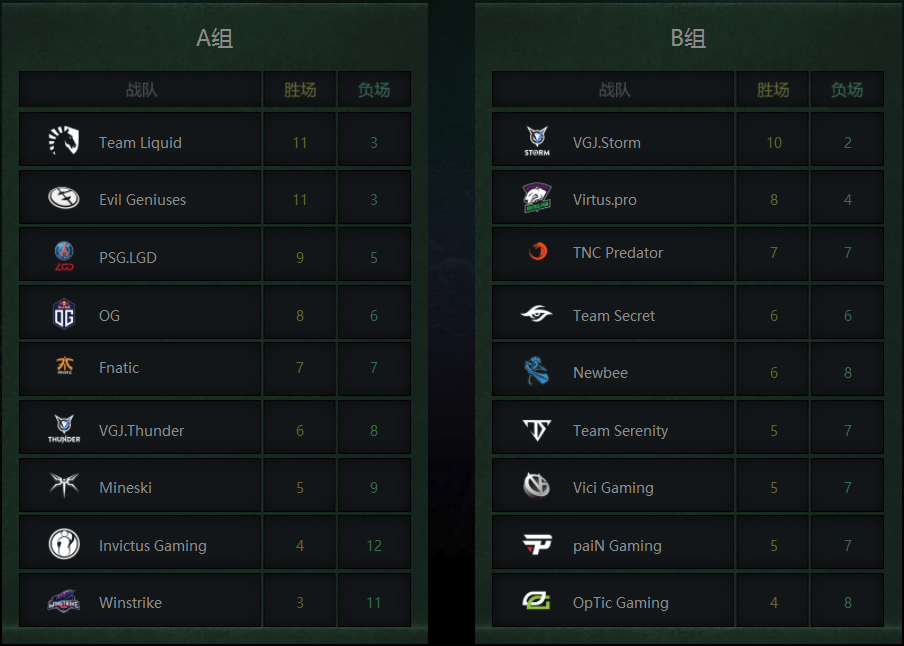Open the Winstrike team logo
The image size is (904, 646).
pyautogui.click(x=63, y=601)
